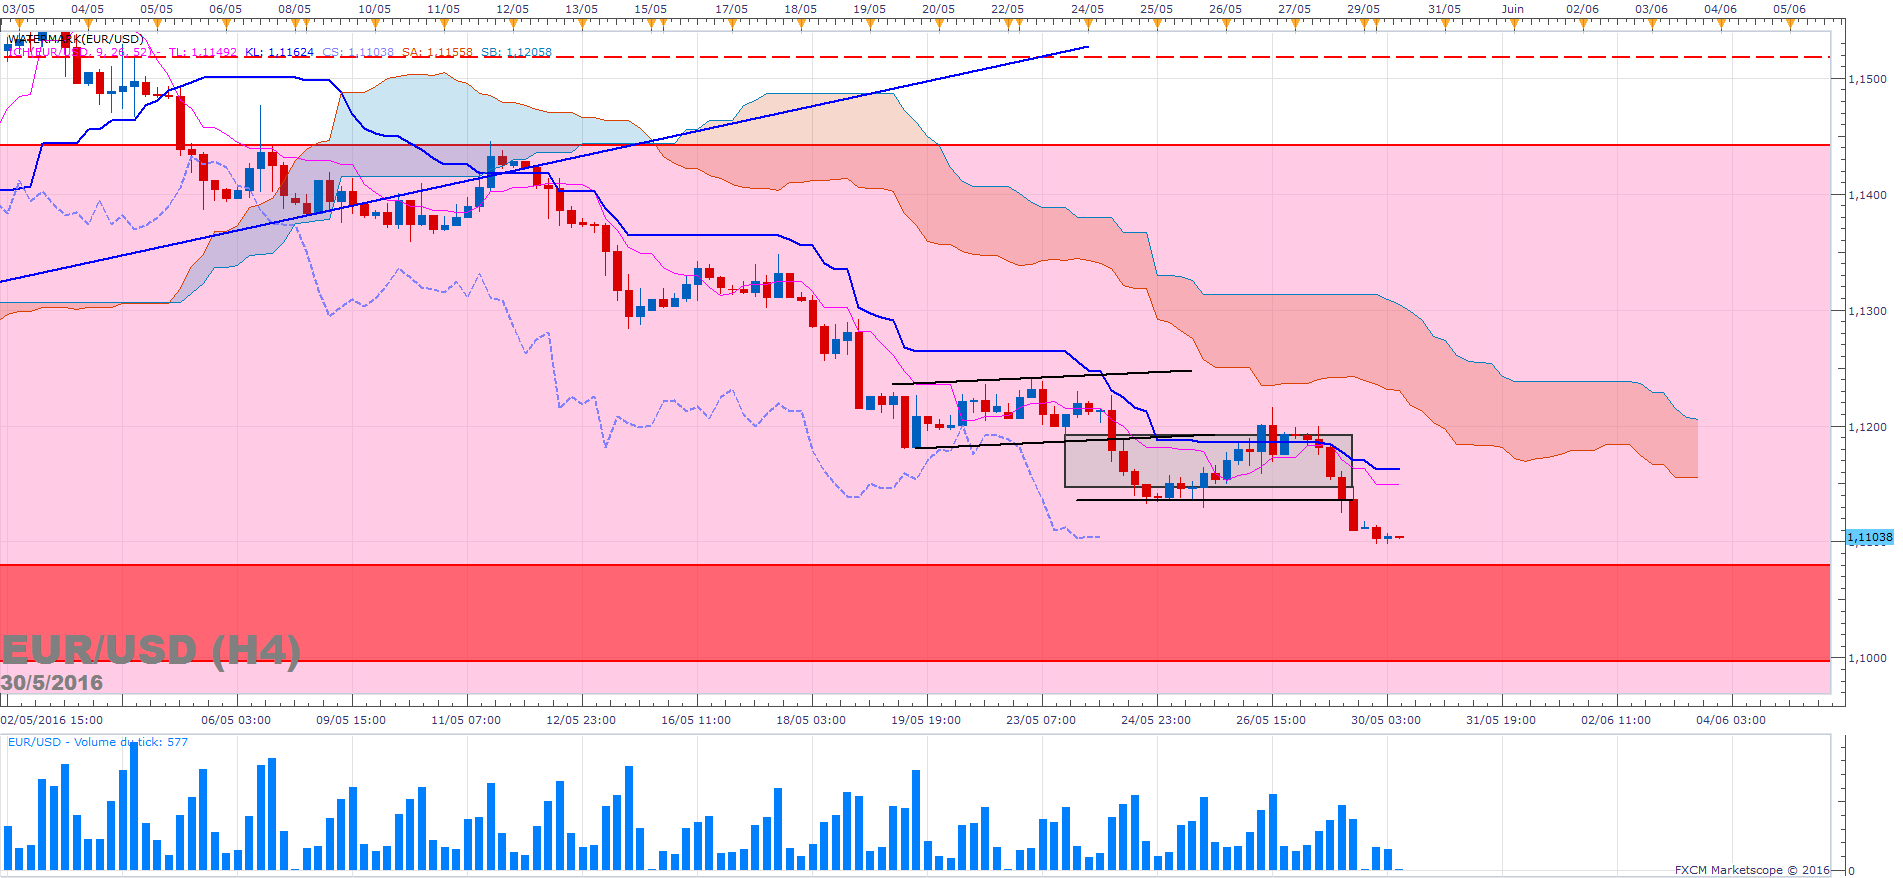
Task: Click the SA 1,11558 legend label
Action: click(x=437, y=52)
